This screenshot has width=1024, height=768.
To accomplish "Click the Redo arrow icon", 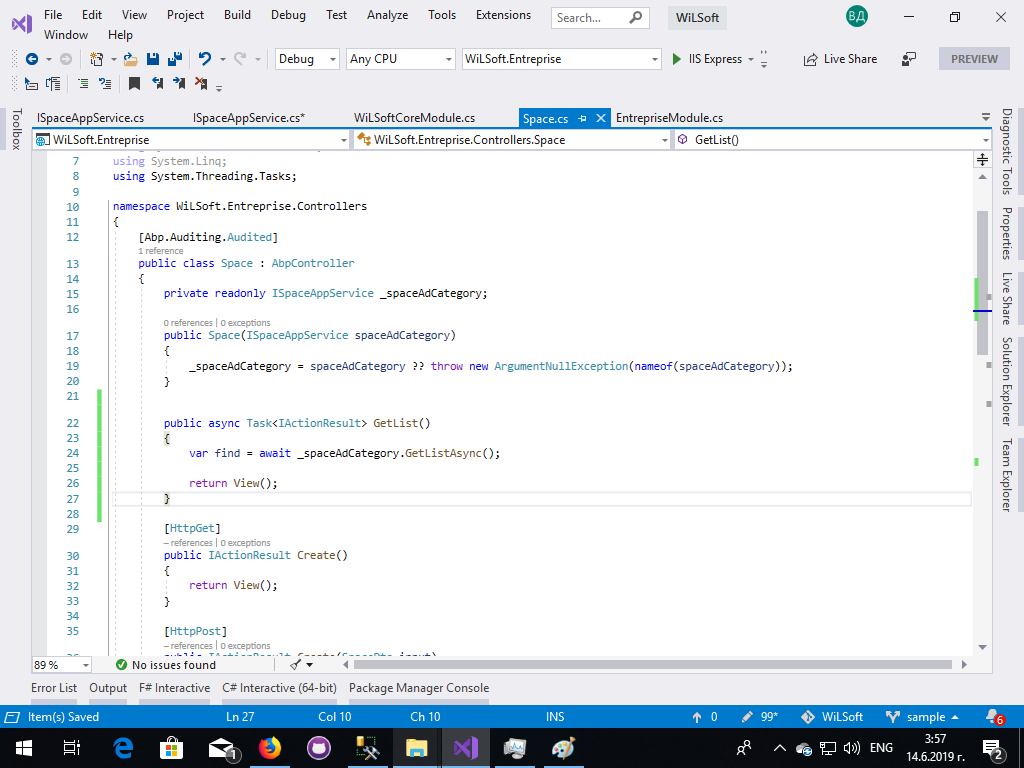I will pyautogui.click(x=240, y=59).
